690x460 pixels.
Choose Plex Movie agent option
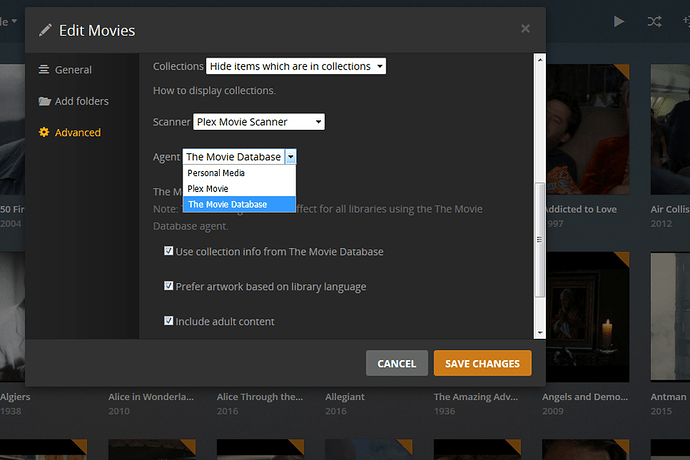tap(239, 189)
